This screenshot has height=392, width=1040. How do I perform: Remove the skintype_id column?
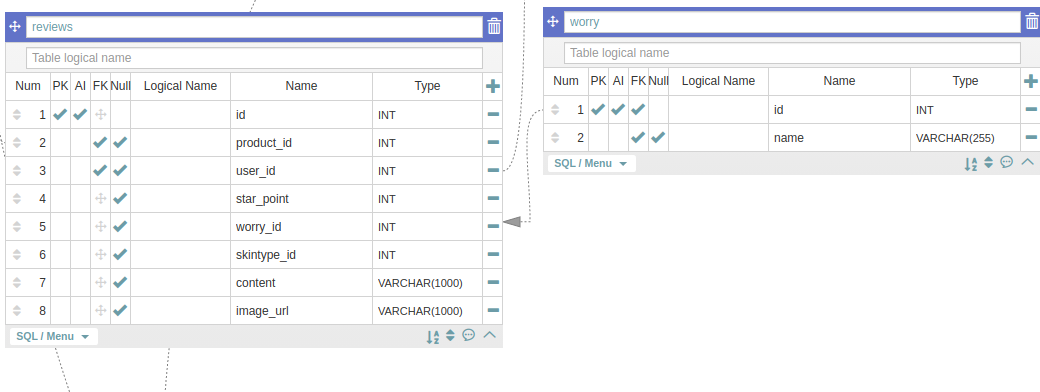493,254
